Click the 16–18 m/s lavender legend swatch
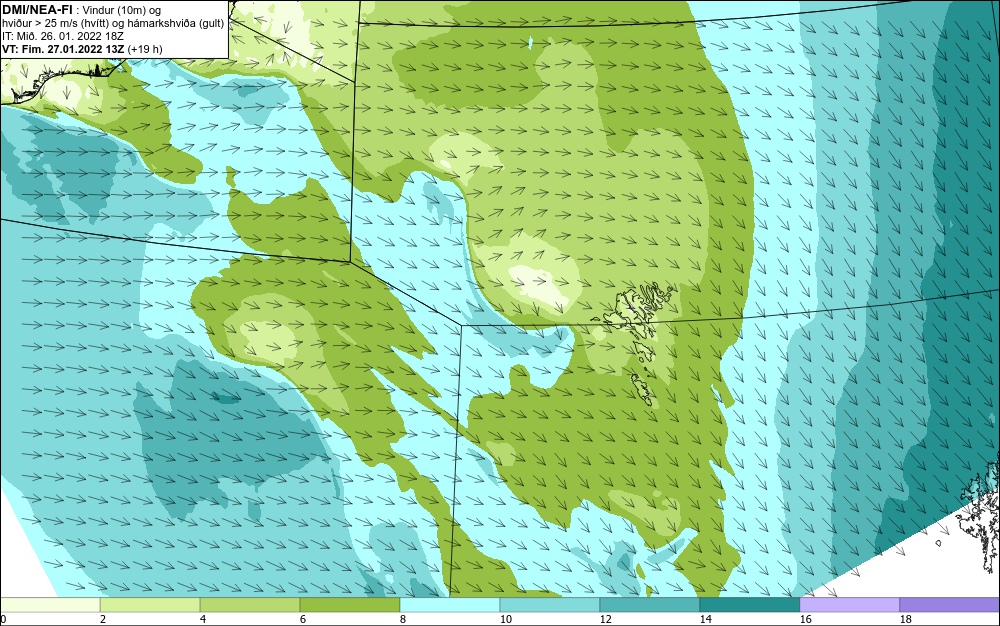This screenshot has height=626, width=1000. tap(849, 604)
